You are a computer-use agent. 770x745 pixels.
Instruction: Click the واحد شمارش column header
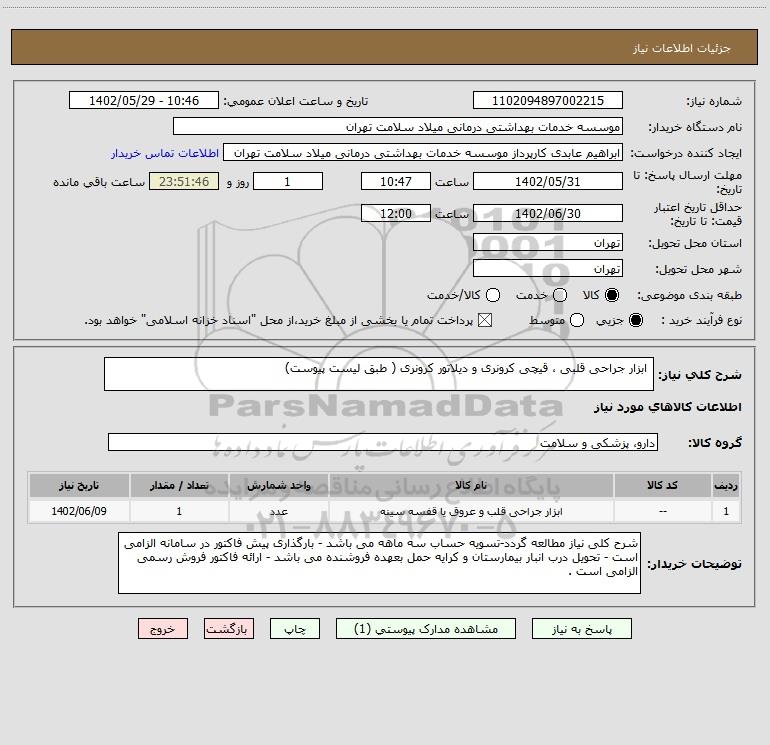coord(278,485)
